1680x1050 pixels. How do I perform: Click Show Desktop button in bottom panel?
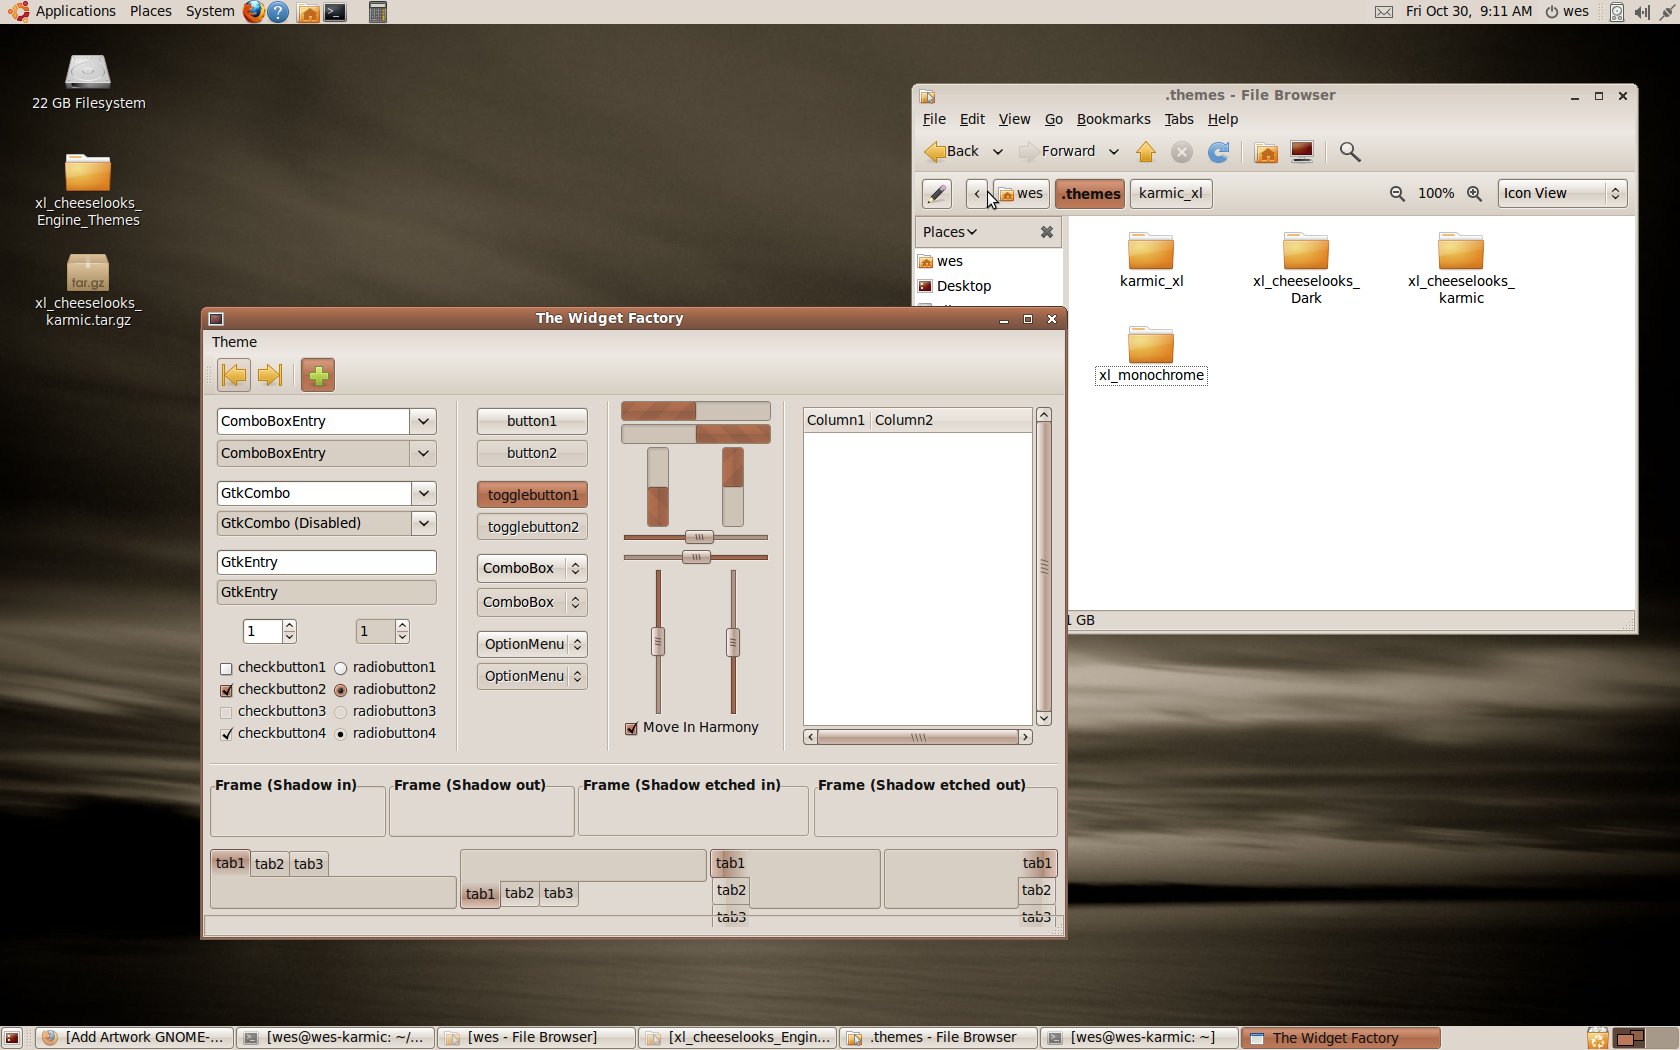[x=12, y=1038]
